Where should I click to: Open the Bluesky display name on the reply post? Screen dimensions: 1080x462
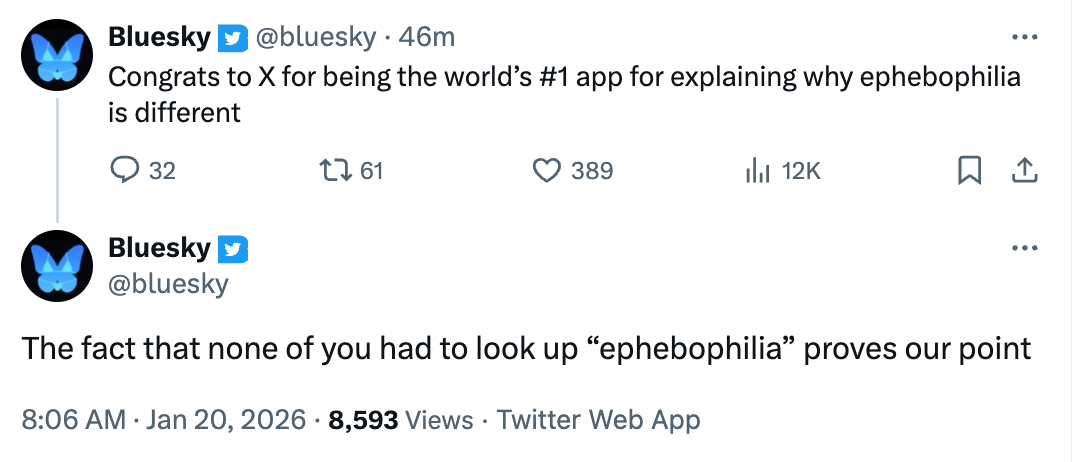(159, 247)
